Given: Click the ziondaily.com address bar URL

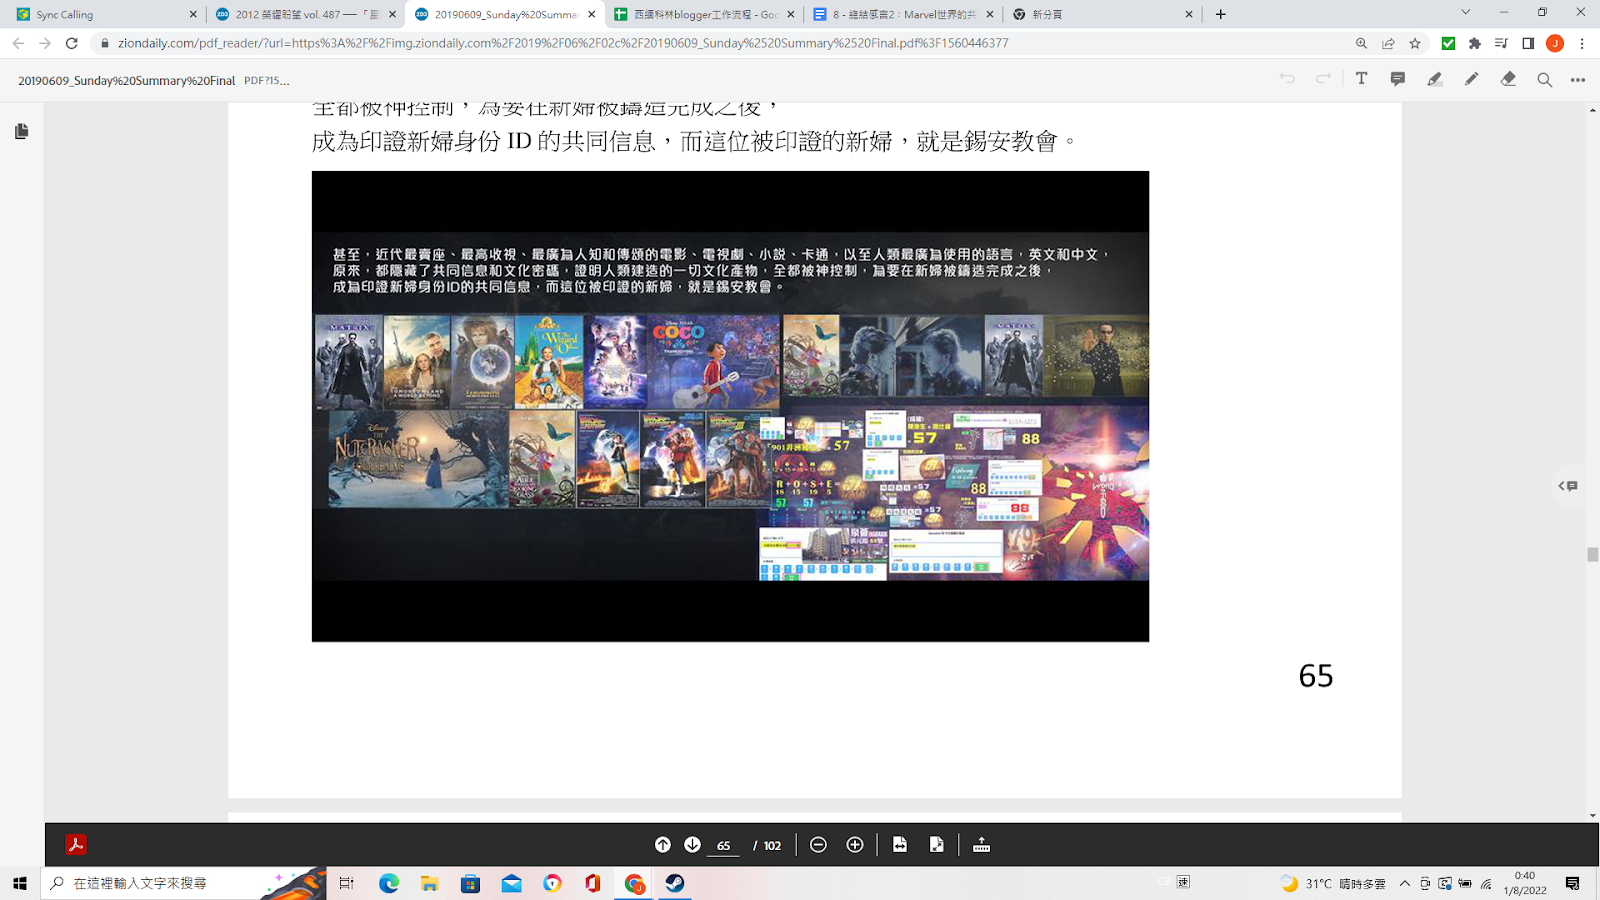Looking at the screenshot, I should (x=563, y=43).
